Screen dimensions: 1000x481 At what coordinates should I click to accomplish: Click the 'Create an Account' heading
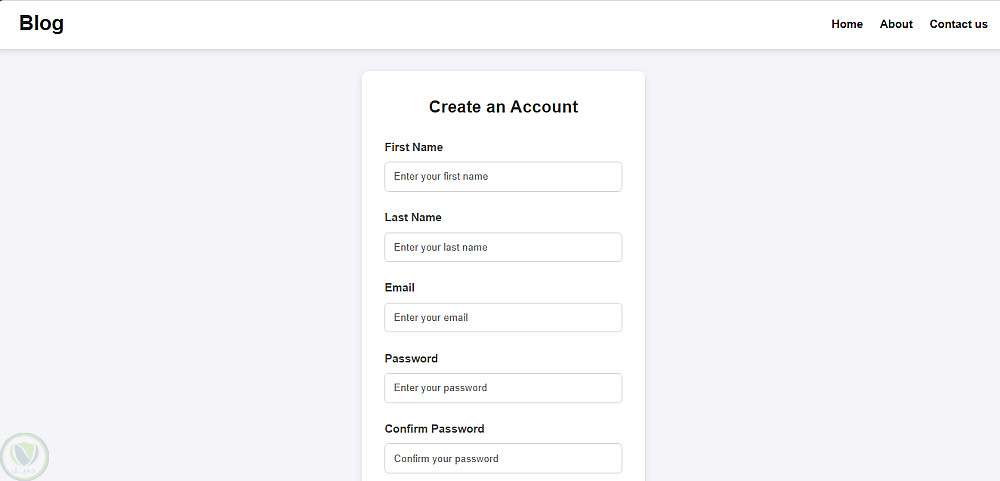(503, 107)
